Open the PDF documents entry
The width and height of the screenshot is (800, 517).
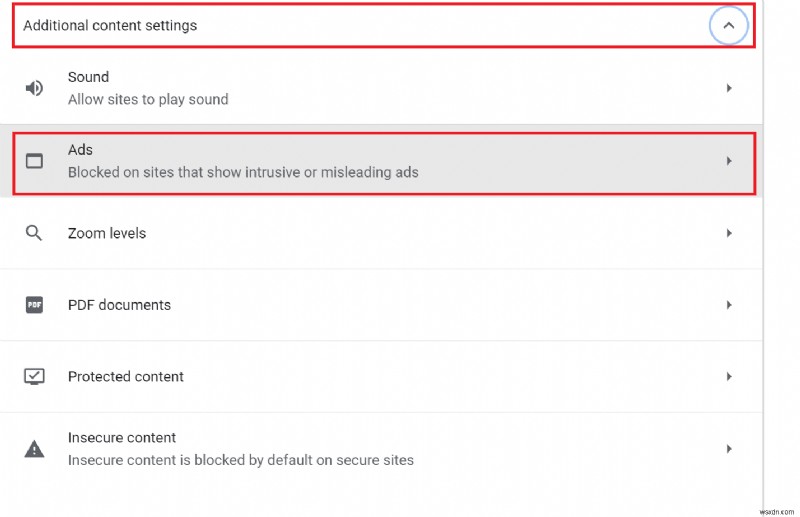[381, 305]
